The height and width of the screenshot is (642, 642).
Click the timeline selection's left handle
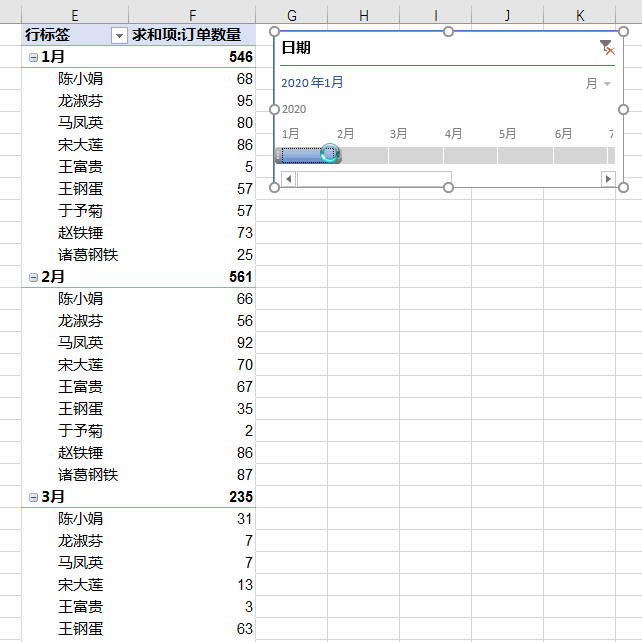(x=278, y=155)
